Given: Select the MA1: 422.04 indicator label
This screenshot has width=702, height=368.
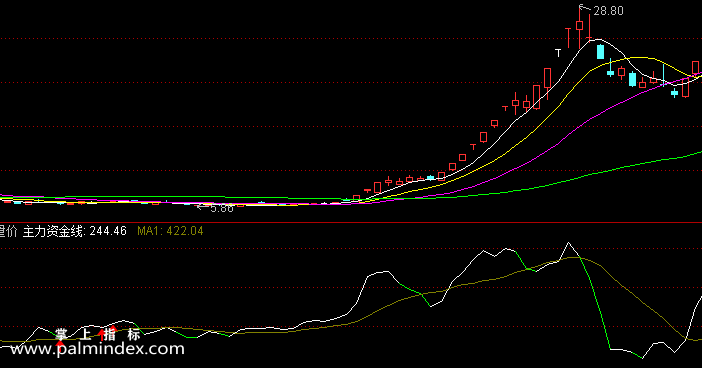Looking at the screenshot, I should (x=170, y=231).
